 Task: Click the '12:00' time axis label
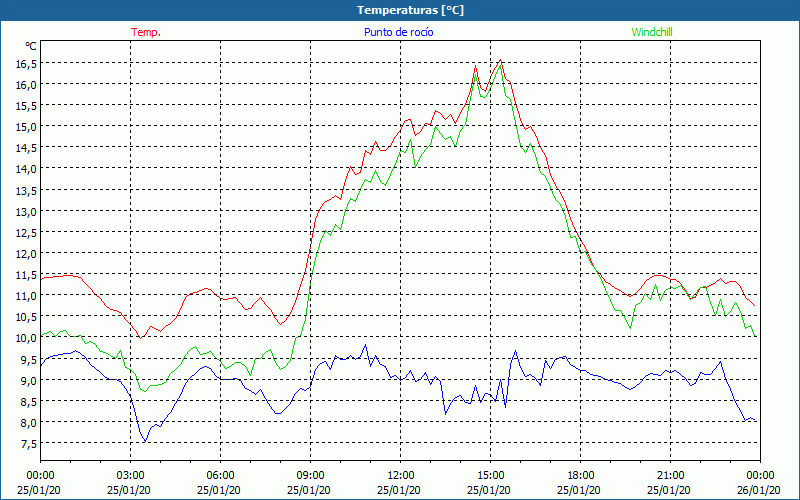[x=401, y=476]
